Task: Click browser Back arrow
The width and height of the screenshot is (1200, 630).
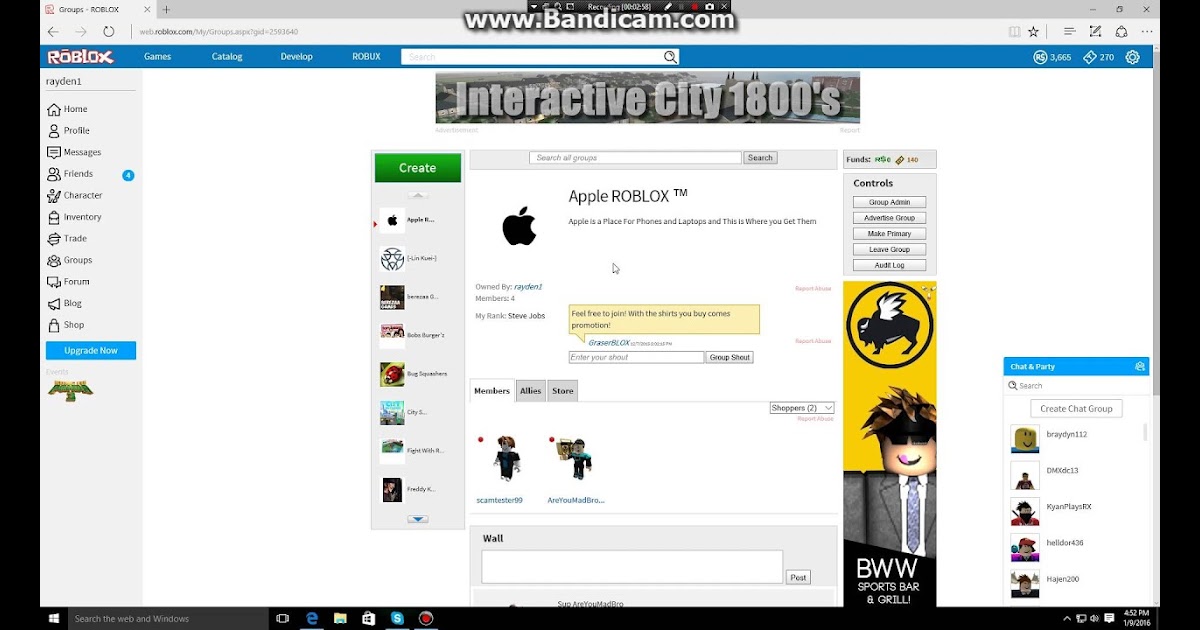Action: (54, 31)
